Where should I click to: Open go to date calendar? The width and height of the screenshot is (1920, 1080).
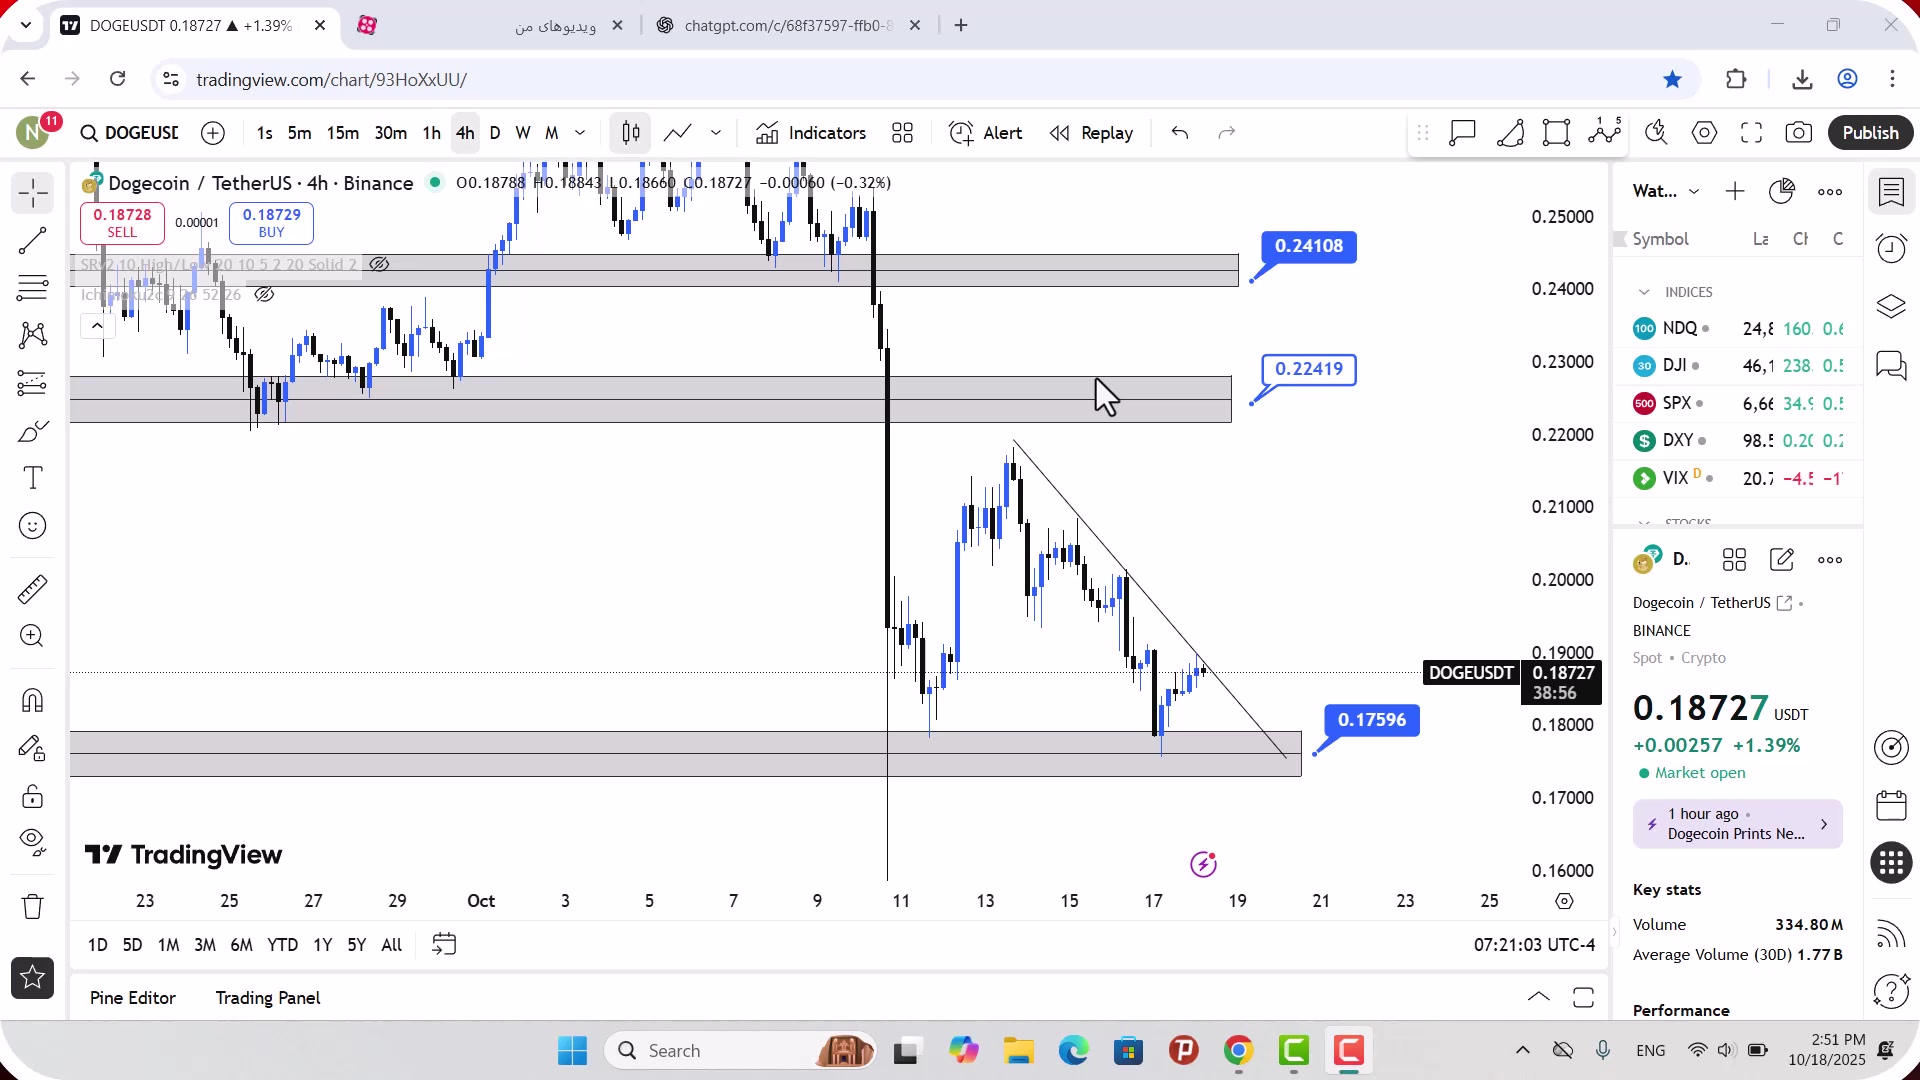coord(444,945)
